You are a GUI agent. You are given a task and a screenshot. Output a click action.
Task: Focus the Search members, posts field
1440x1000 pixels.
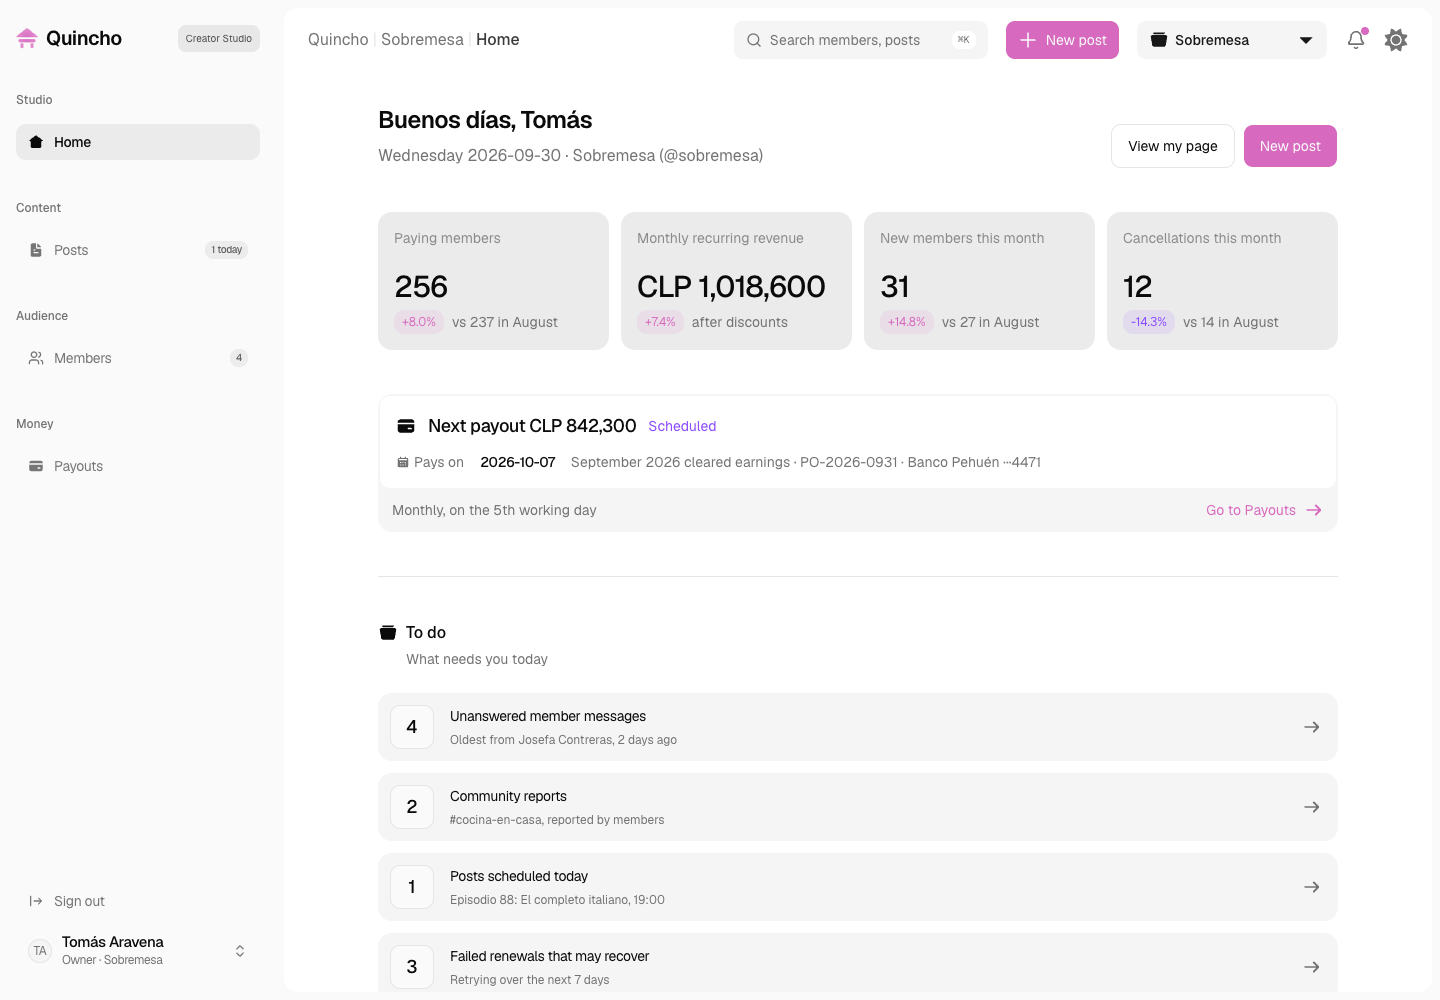pyautogui.click(x=861, y=40)
